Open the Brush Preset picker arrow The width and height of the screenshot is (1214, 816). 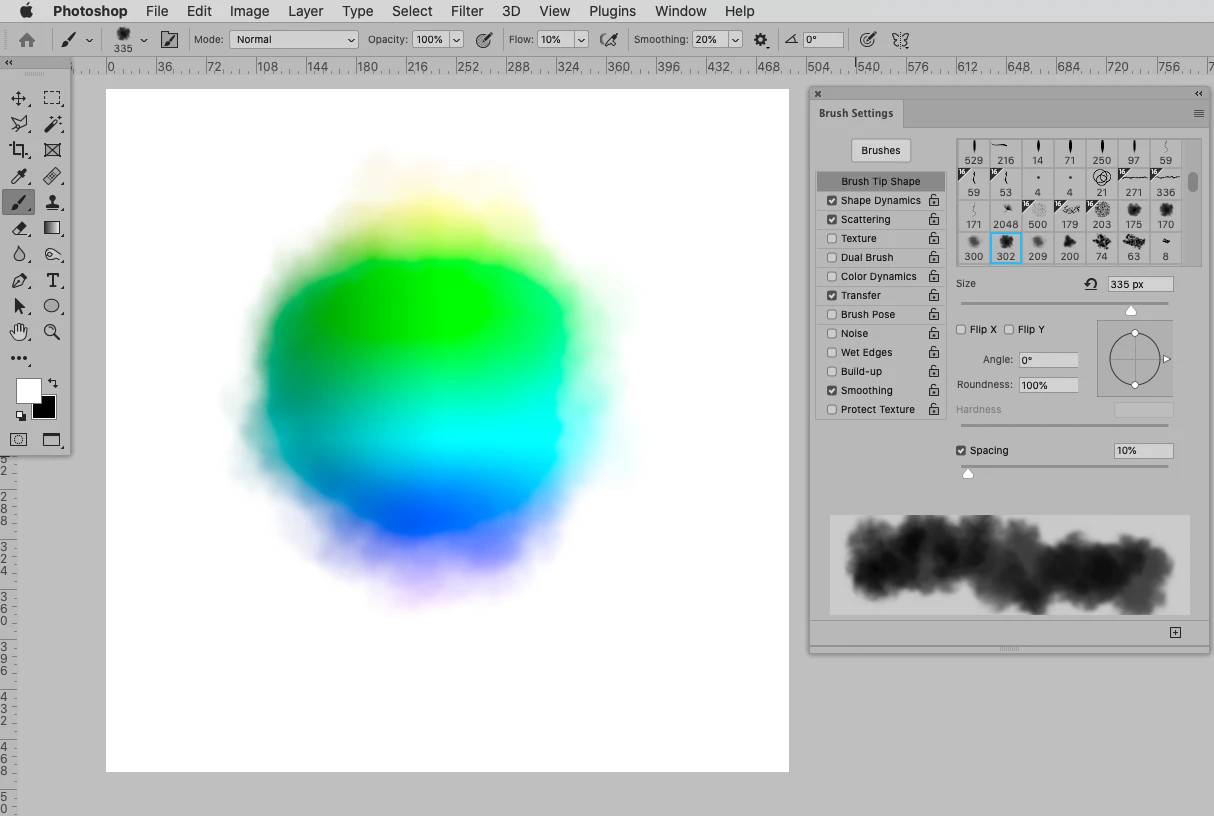(x=144, y=40)
